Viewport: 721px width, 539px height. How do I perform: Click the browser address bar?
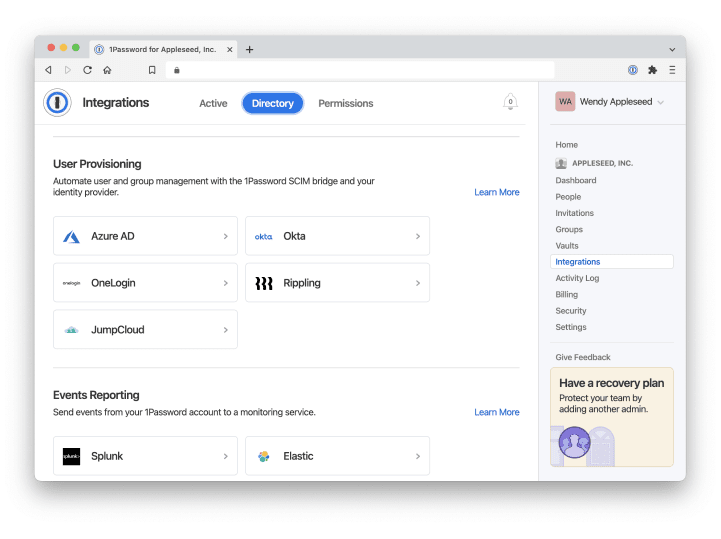tap(360, 70)
